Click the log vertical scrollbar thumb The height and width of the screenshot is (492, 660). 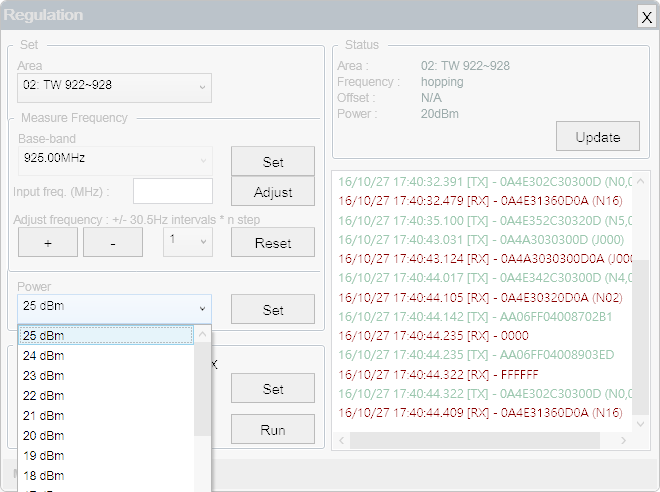click(x=641, y=338)
